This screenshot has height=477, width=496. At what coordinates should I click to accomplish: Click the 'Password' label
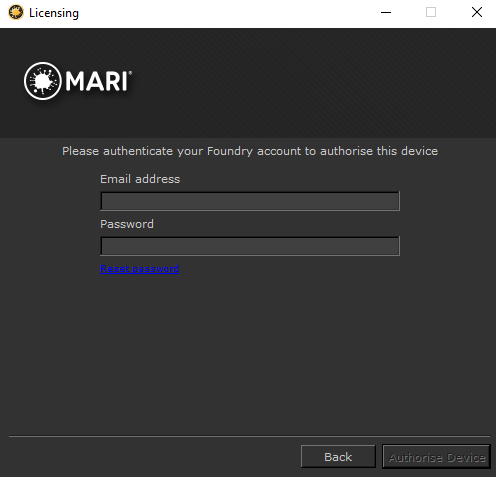tap(127, 224)
